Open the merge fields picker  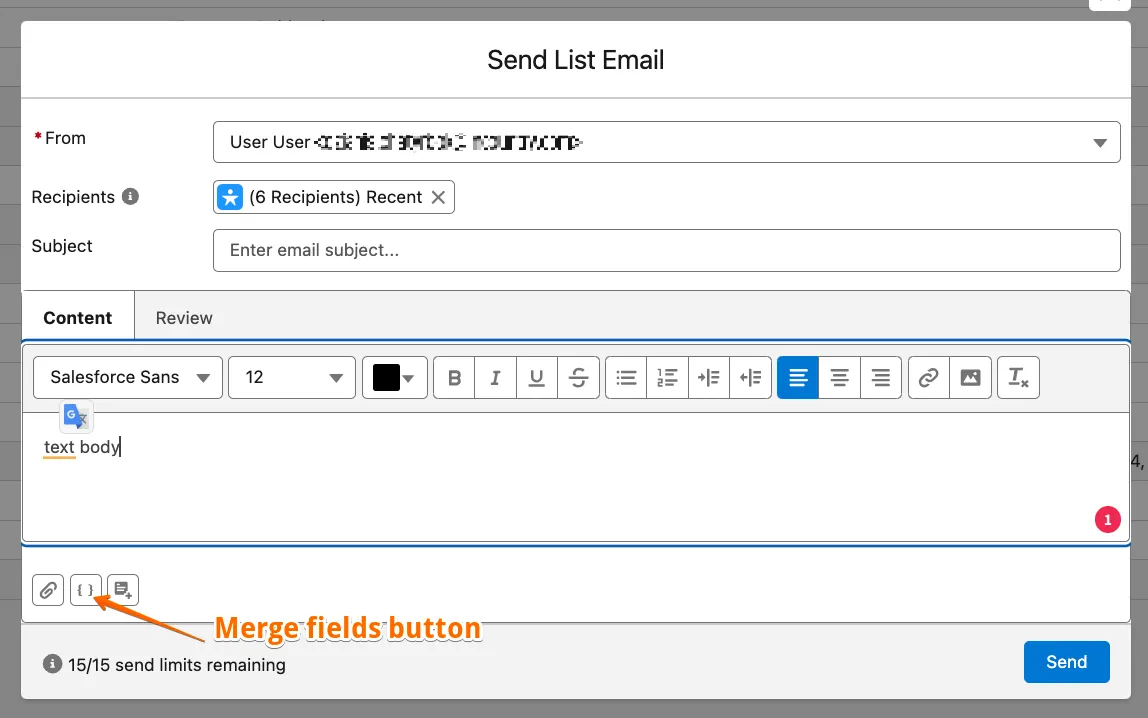point(85,590)
